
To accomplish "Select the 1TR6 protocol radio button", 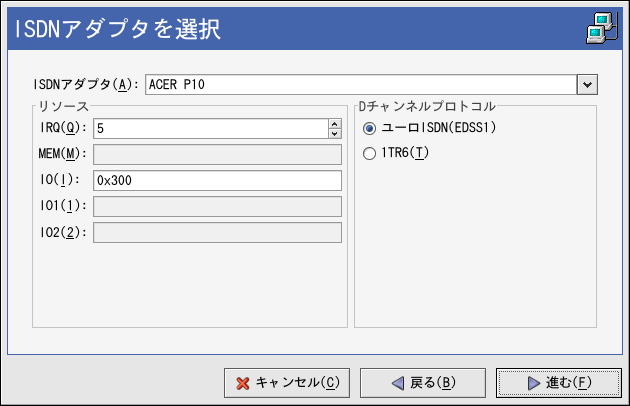I will click(x=370, y=153).
